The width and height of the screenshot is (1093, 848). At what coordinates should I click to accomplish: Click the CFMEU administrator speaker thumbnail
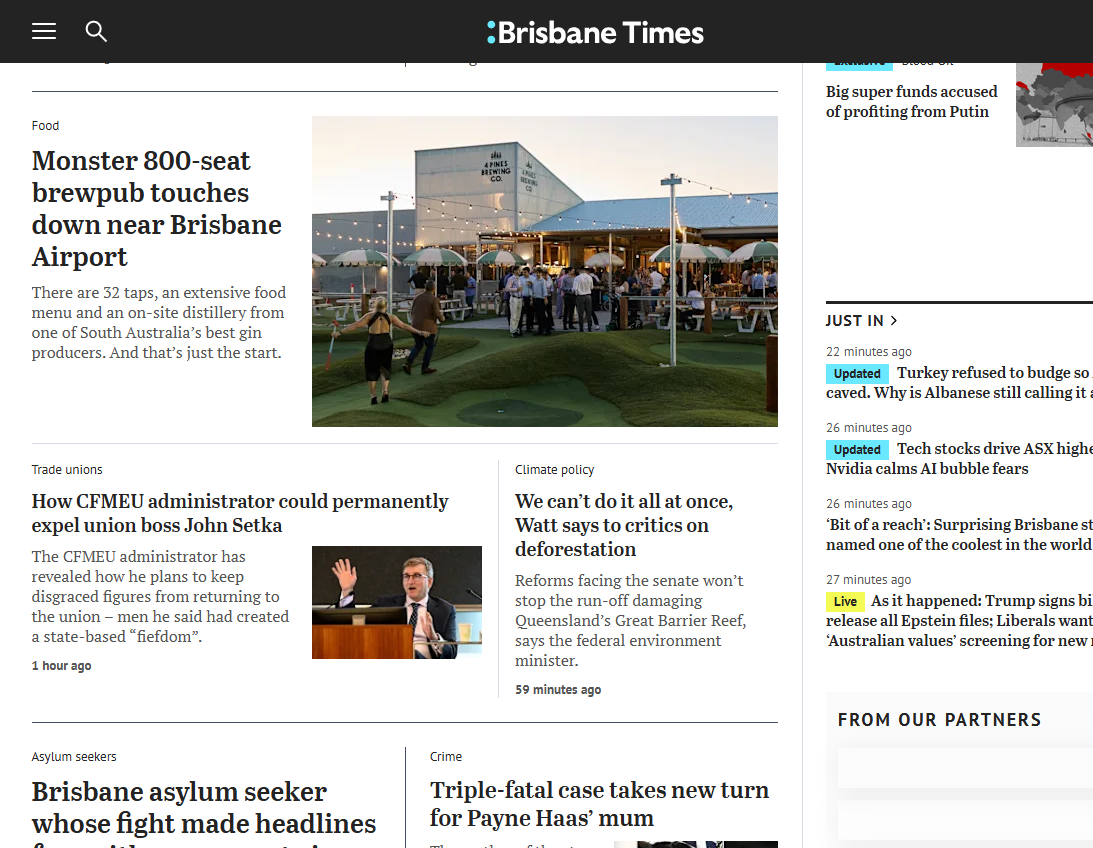tap(396, 602)
